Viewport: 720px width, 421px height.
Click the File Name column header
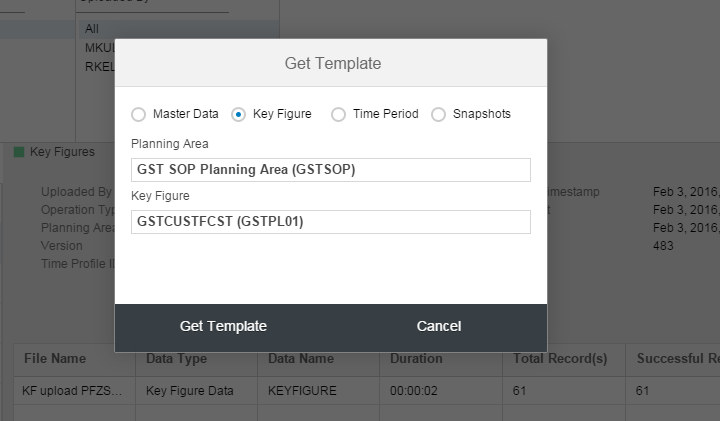click(74, 359)
